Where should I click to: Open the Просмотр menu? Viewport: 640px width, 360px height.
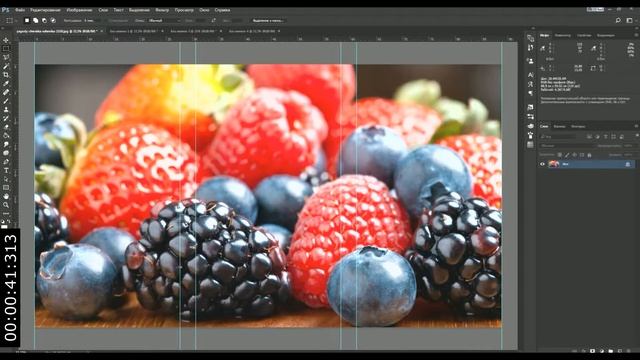point(184,10)
